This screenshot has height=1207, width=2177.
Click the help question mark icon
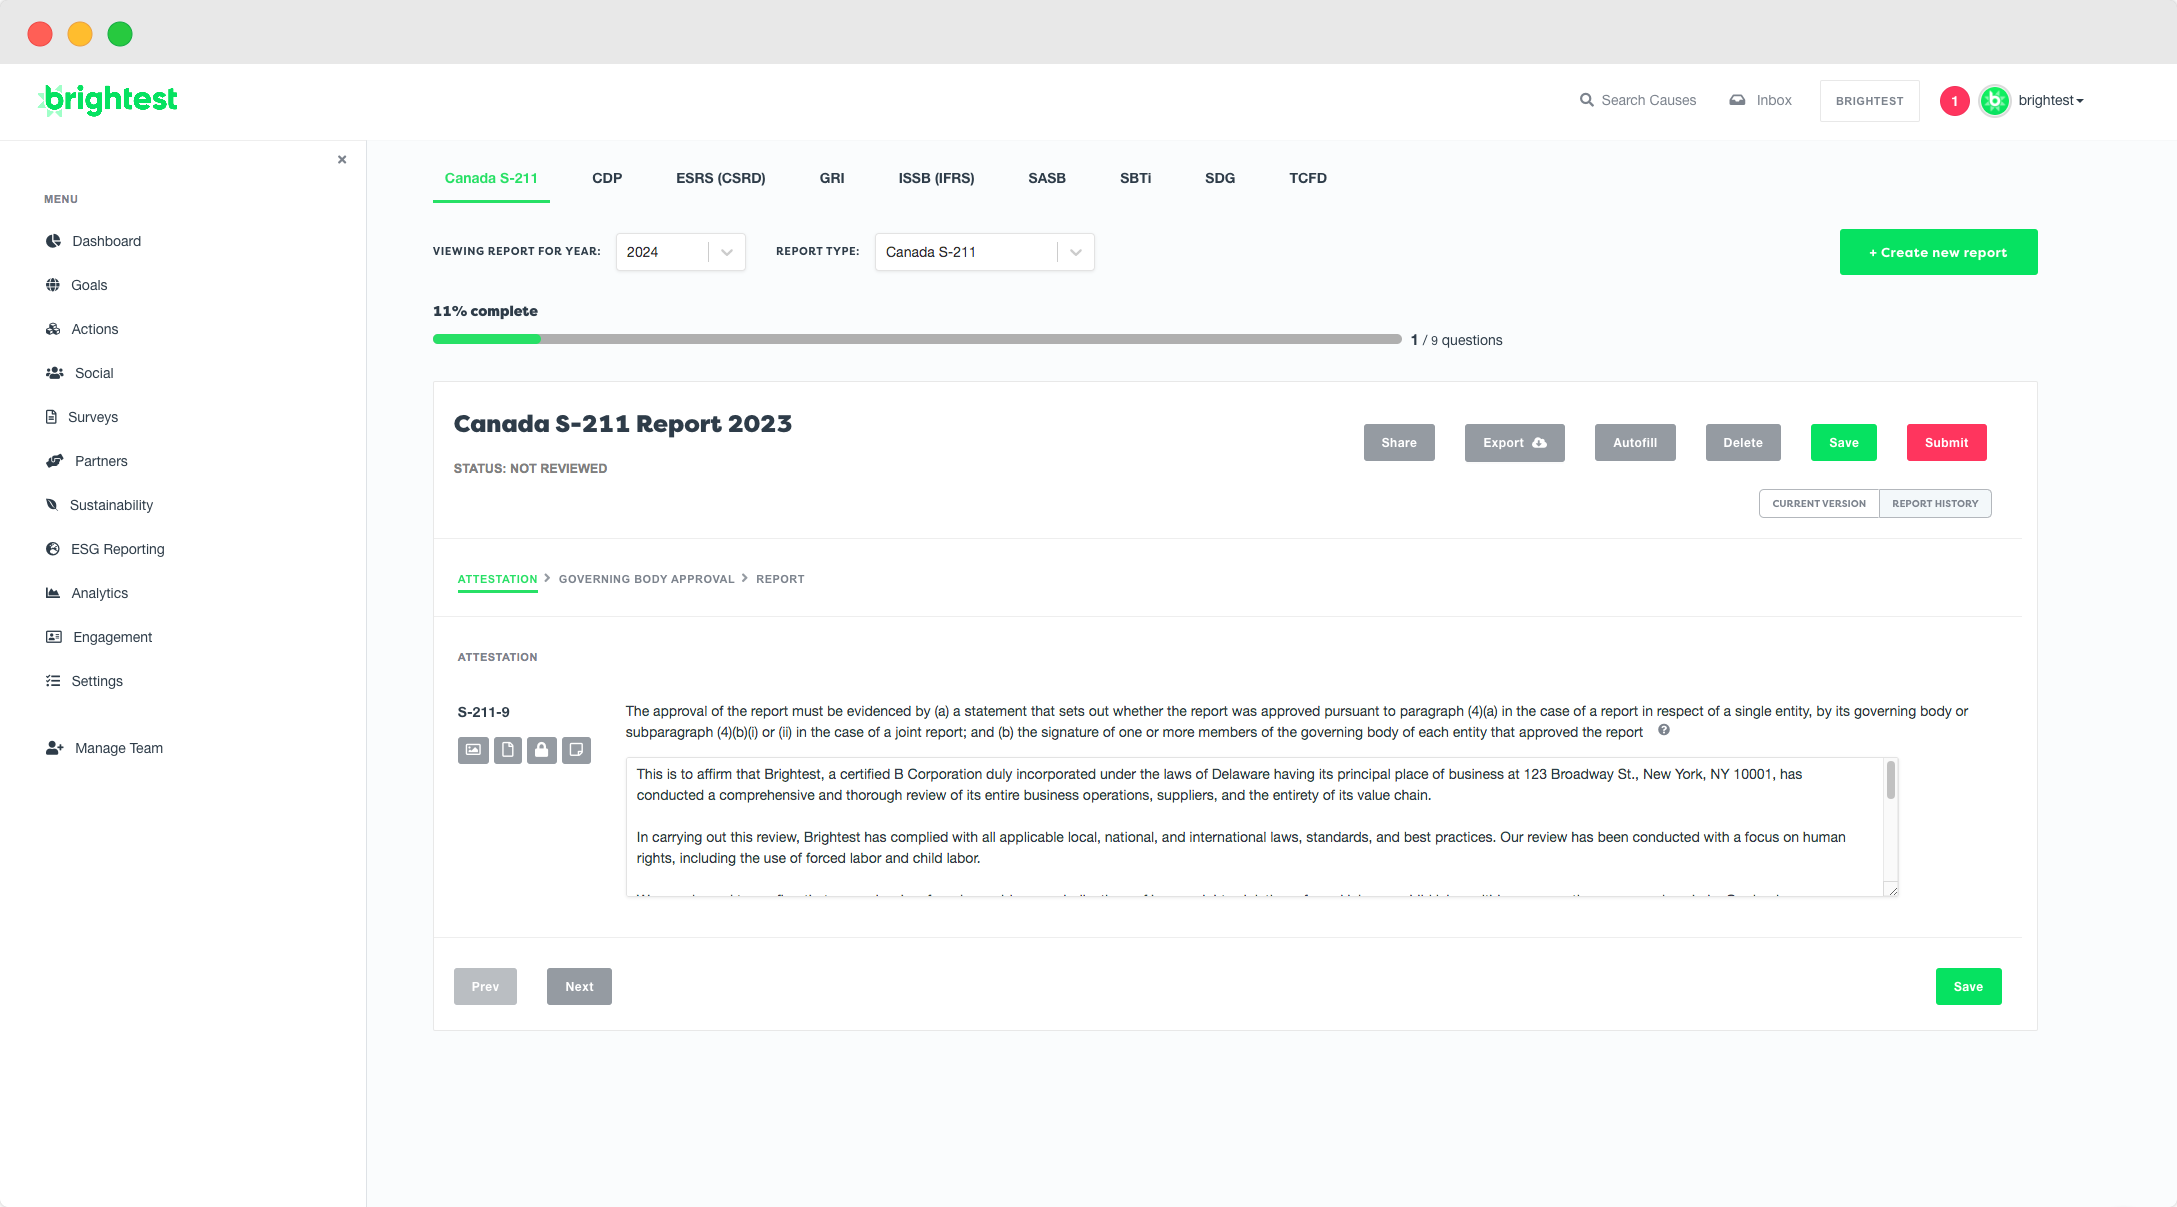[x=1664, y=730]
